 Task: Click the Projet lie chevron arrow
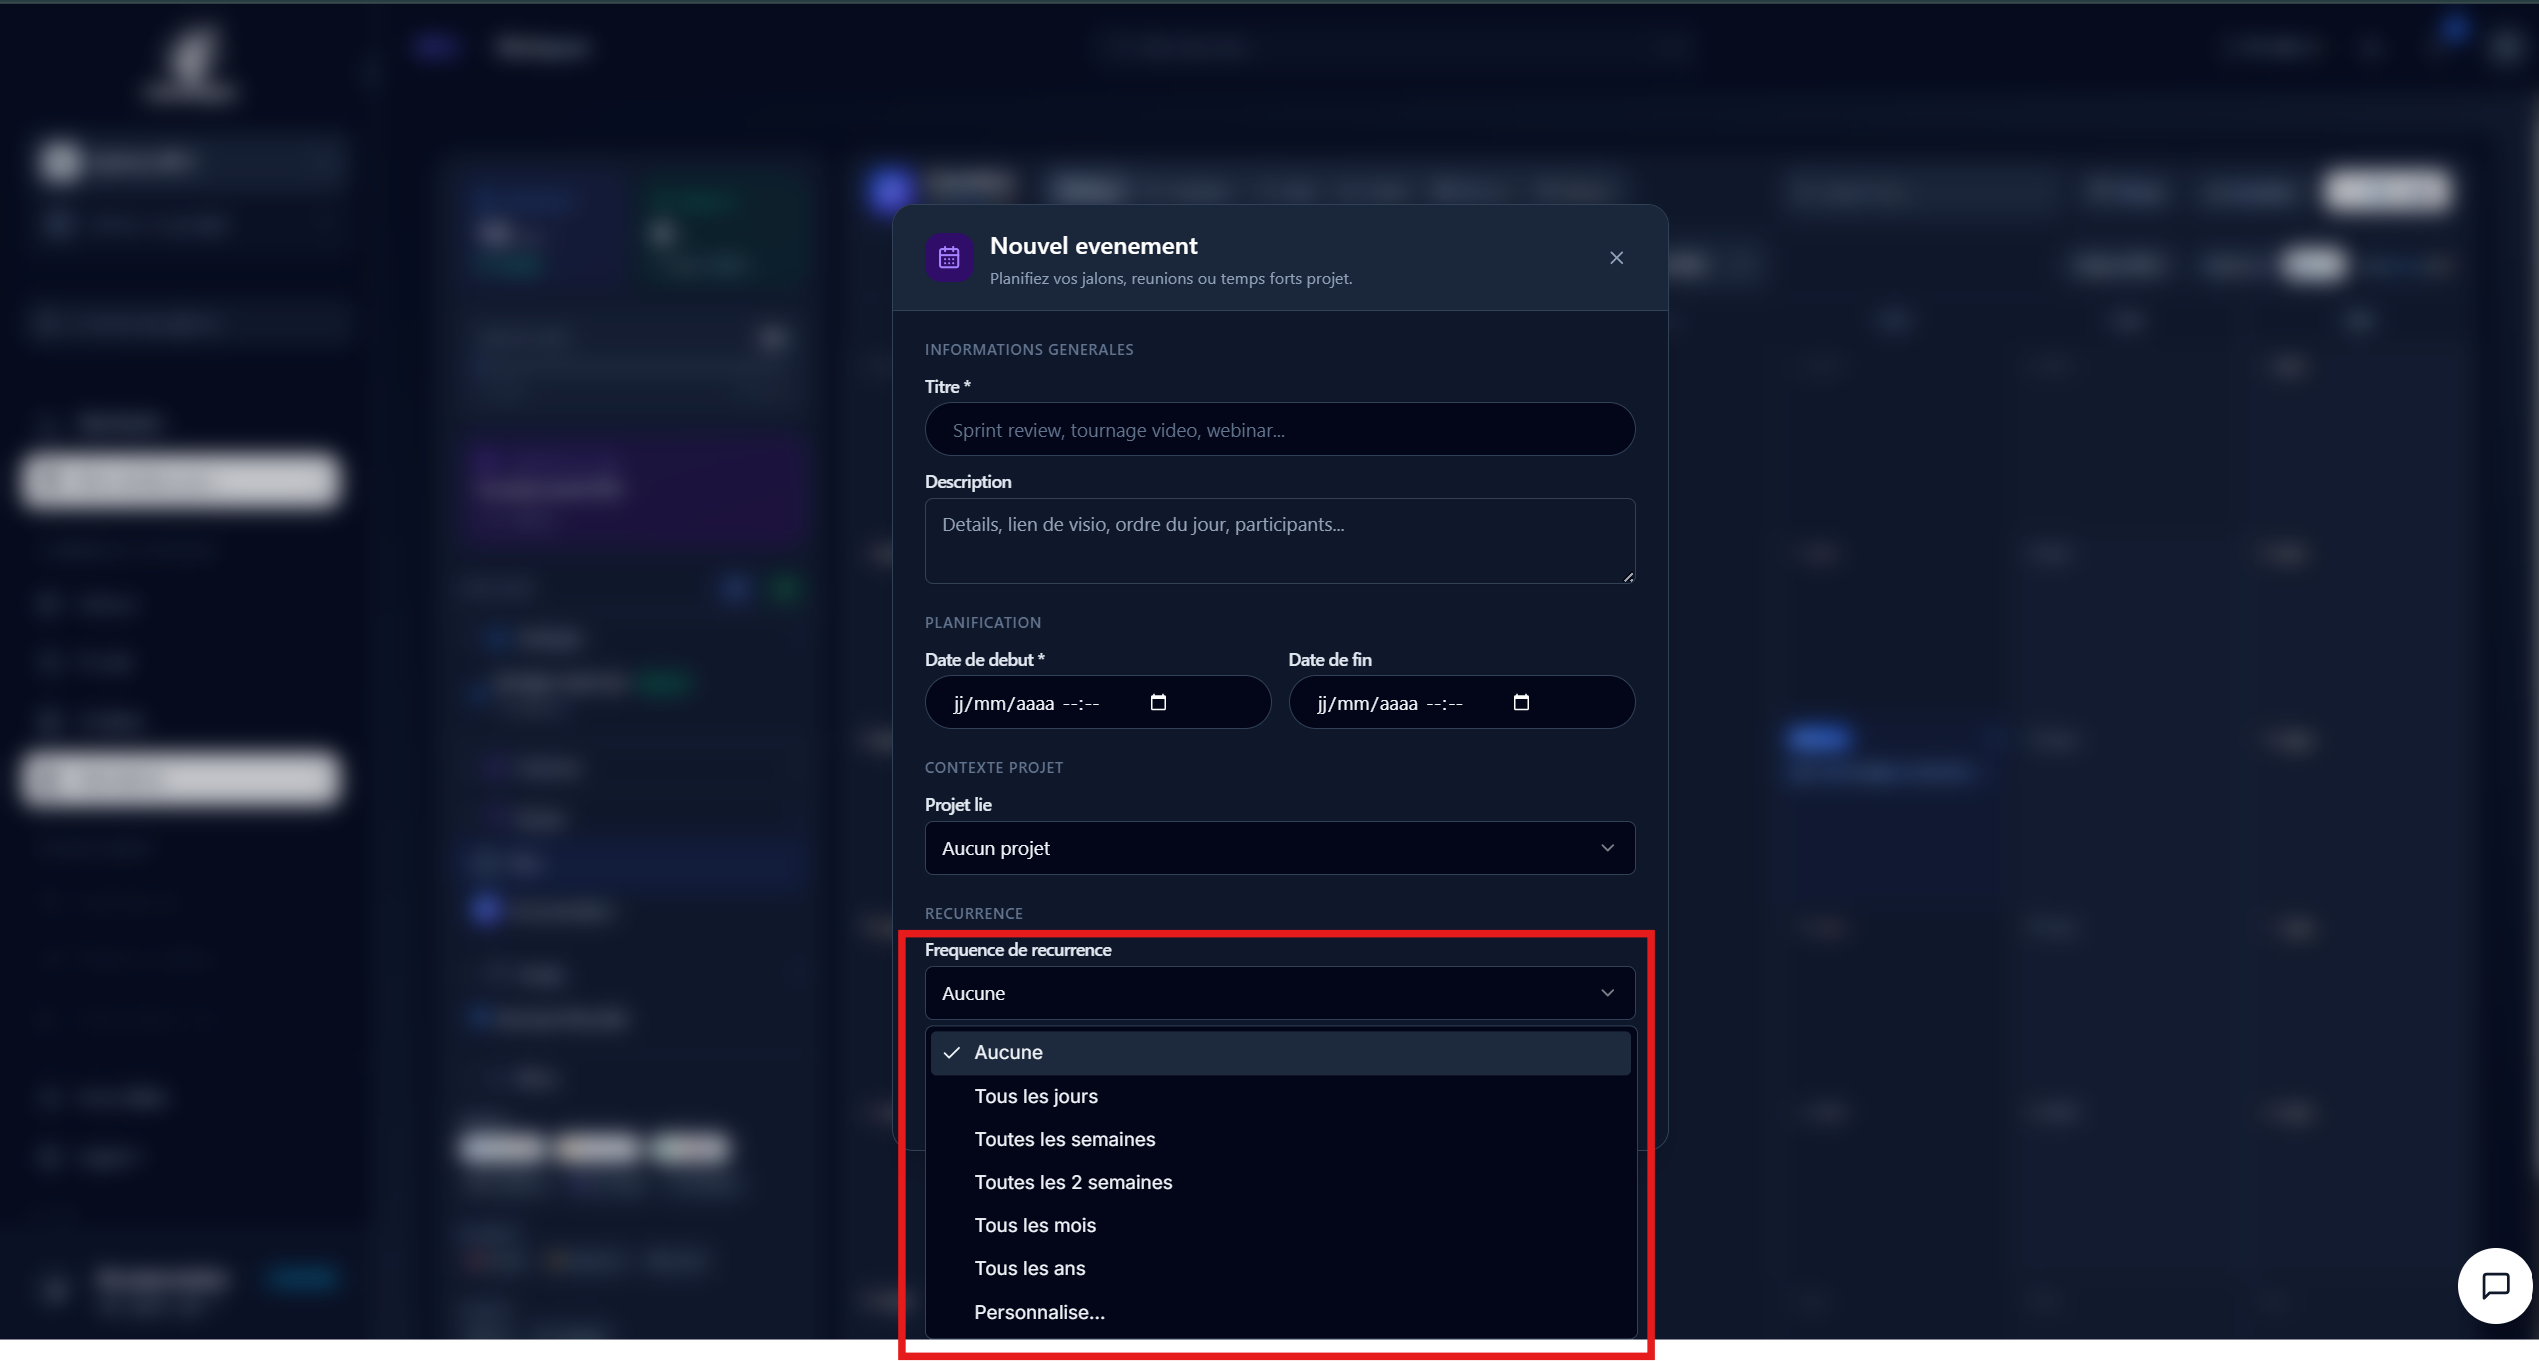[1607, 848]
